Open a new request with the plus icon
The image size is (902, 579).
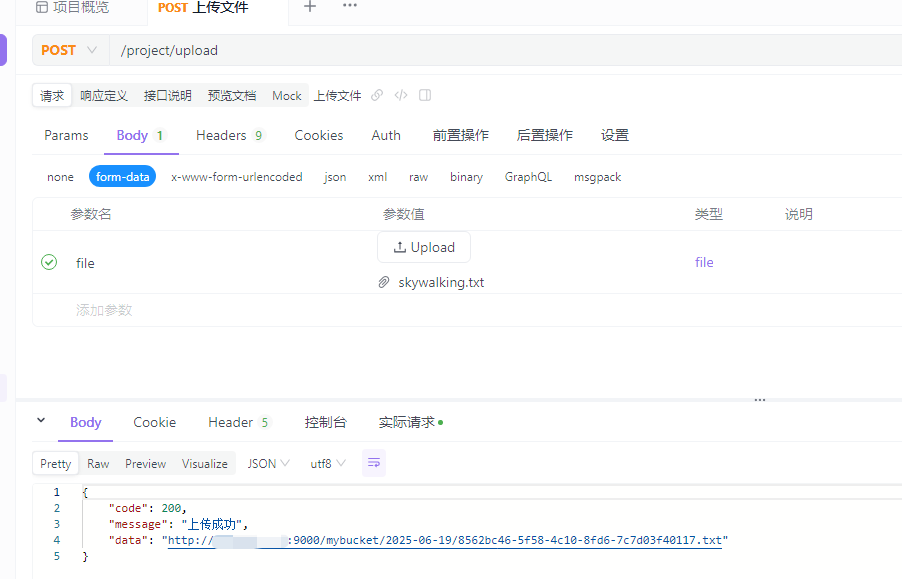(x=310, y=7)
